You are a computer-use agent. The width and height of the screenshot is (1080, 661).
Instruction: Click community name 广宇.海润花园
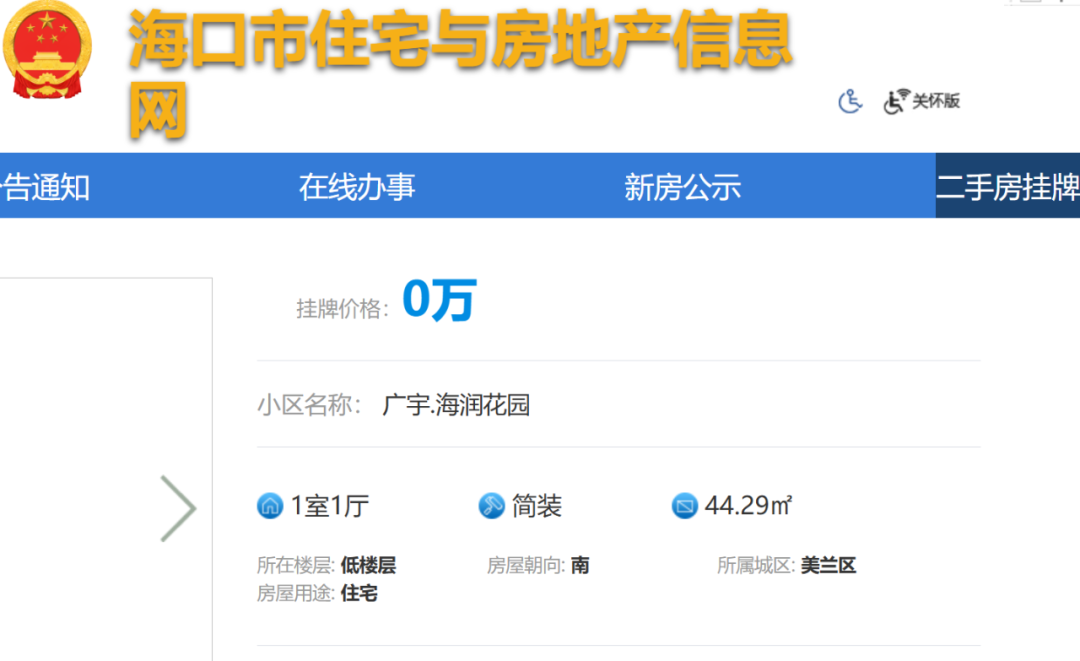pos(456,405)
